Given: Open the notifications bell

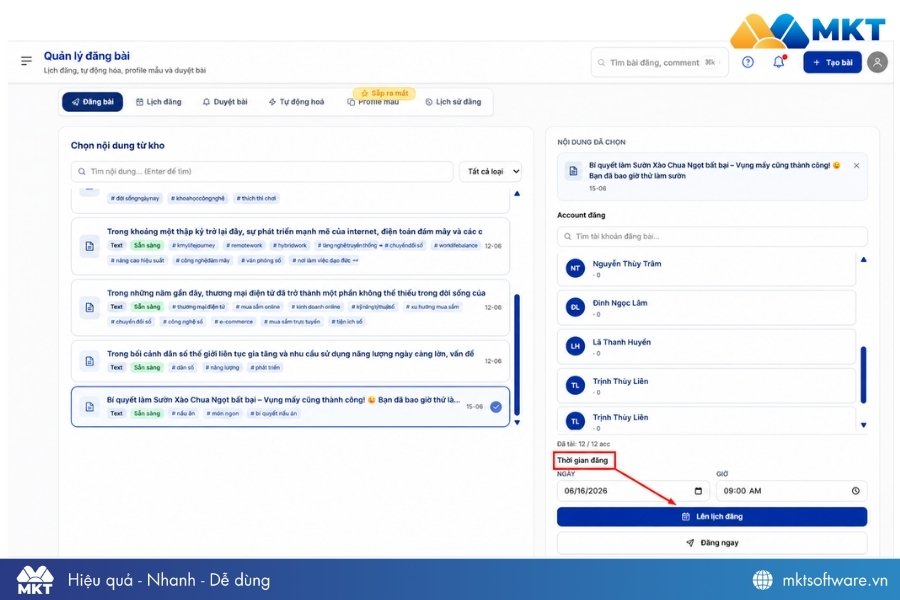Looking at the screenshot, I should click(779, 61).
